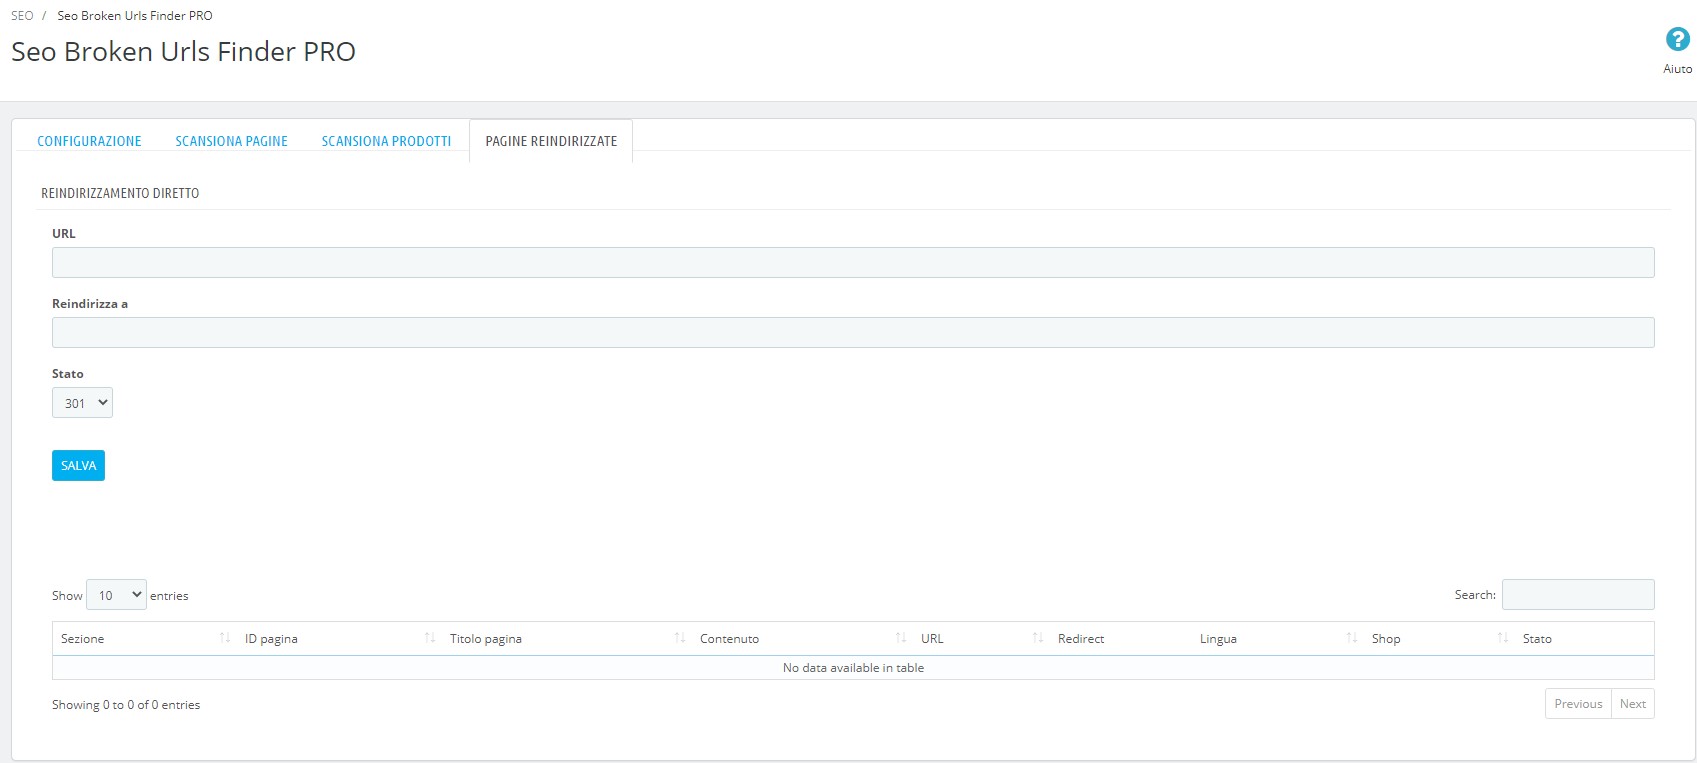The height and width of the screenshot is (763, 1697).
Task: Open Seo Broken Urls Finder PRO breadcrumb
Action: (135, 16)
